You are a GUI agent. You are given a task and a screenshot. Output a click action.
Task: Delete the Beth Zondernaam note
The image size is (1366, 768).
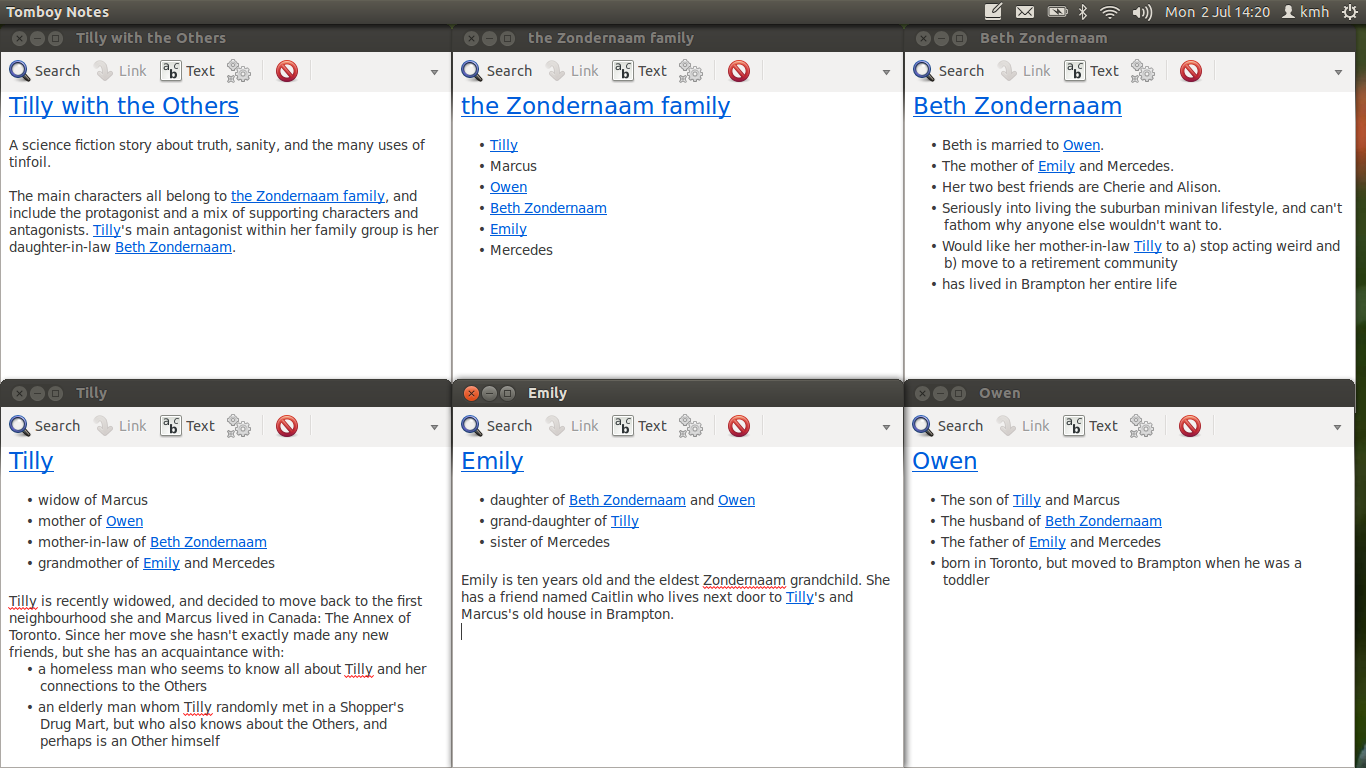coord(1191,71)
